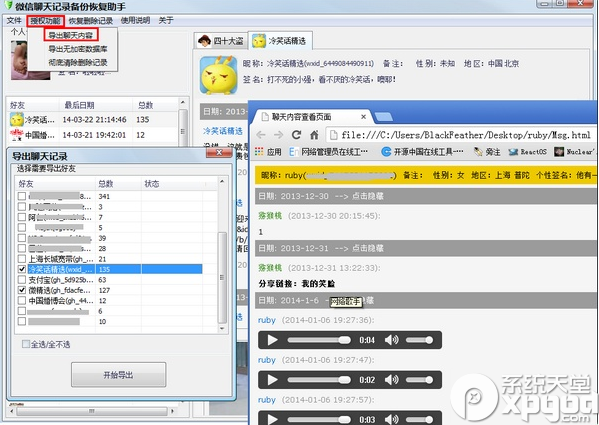Check the friend row with 3 messages
599x425 pixels.
click(22, 207)
